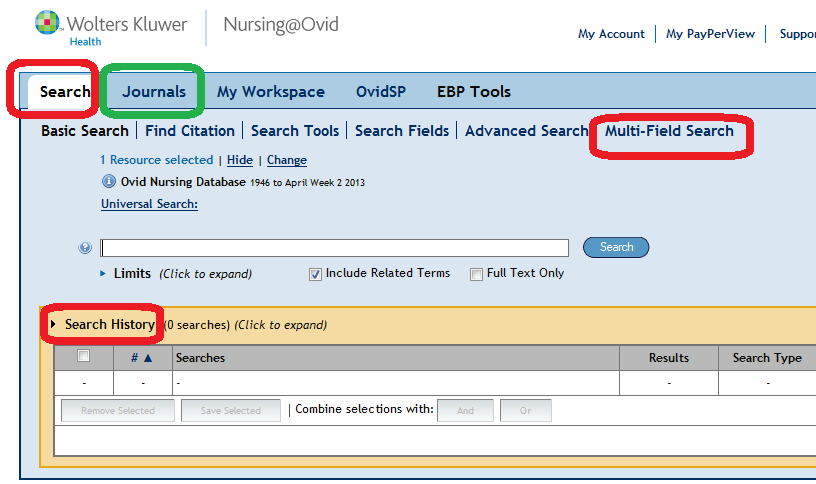Open the Find Citation option

[190, 131]
